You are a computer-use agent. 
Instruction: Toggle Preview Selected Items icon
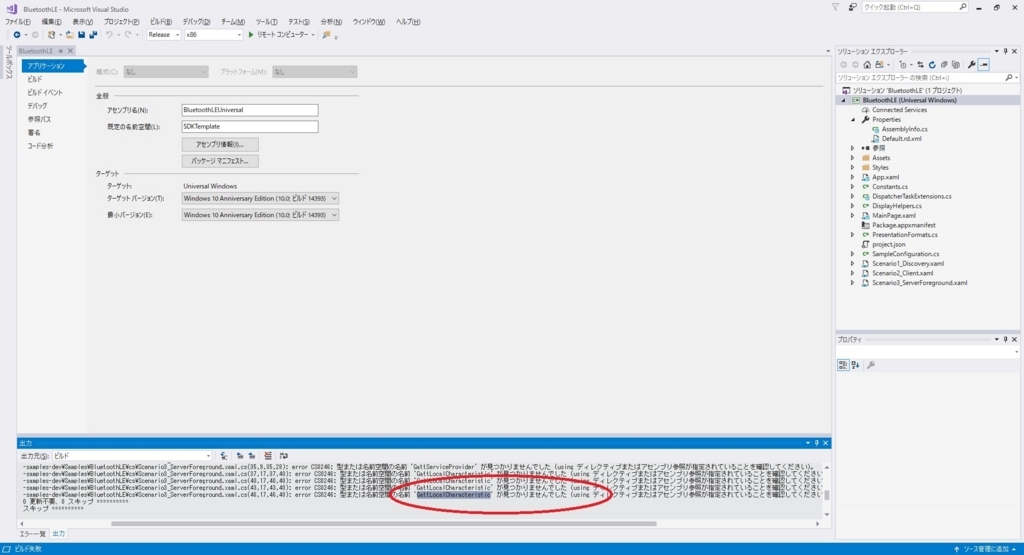tap(984, 65)
